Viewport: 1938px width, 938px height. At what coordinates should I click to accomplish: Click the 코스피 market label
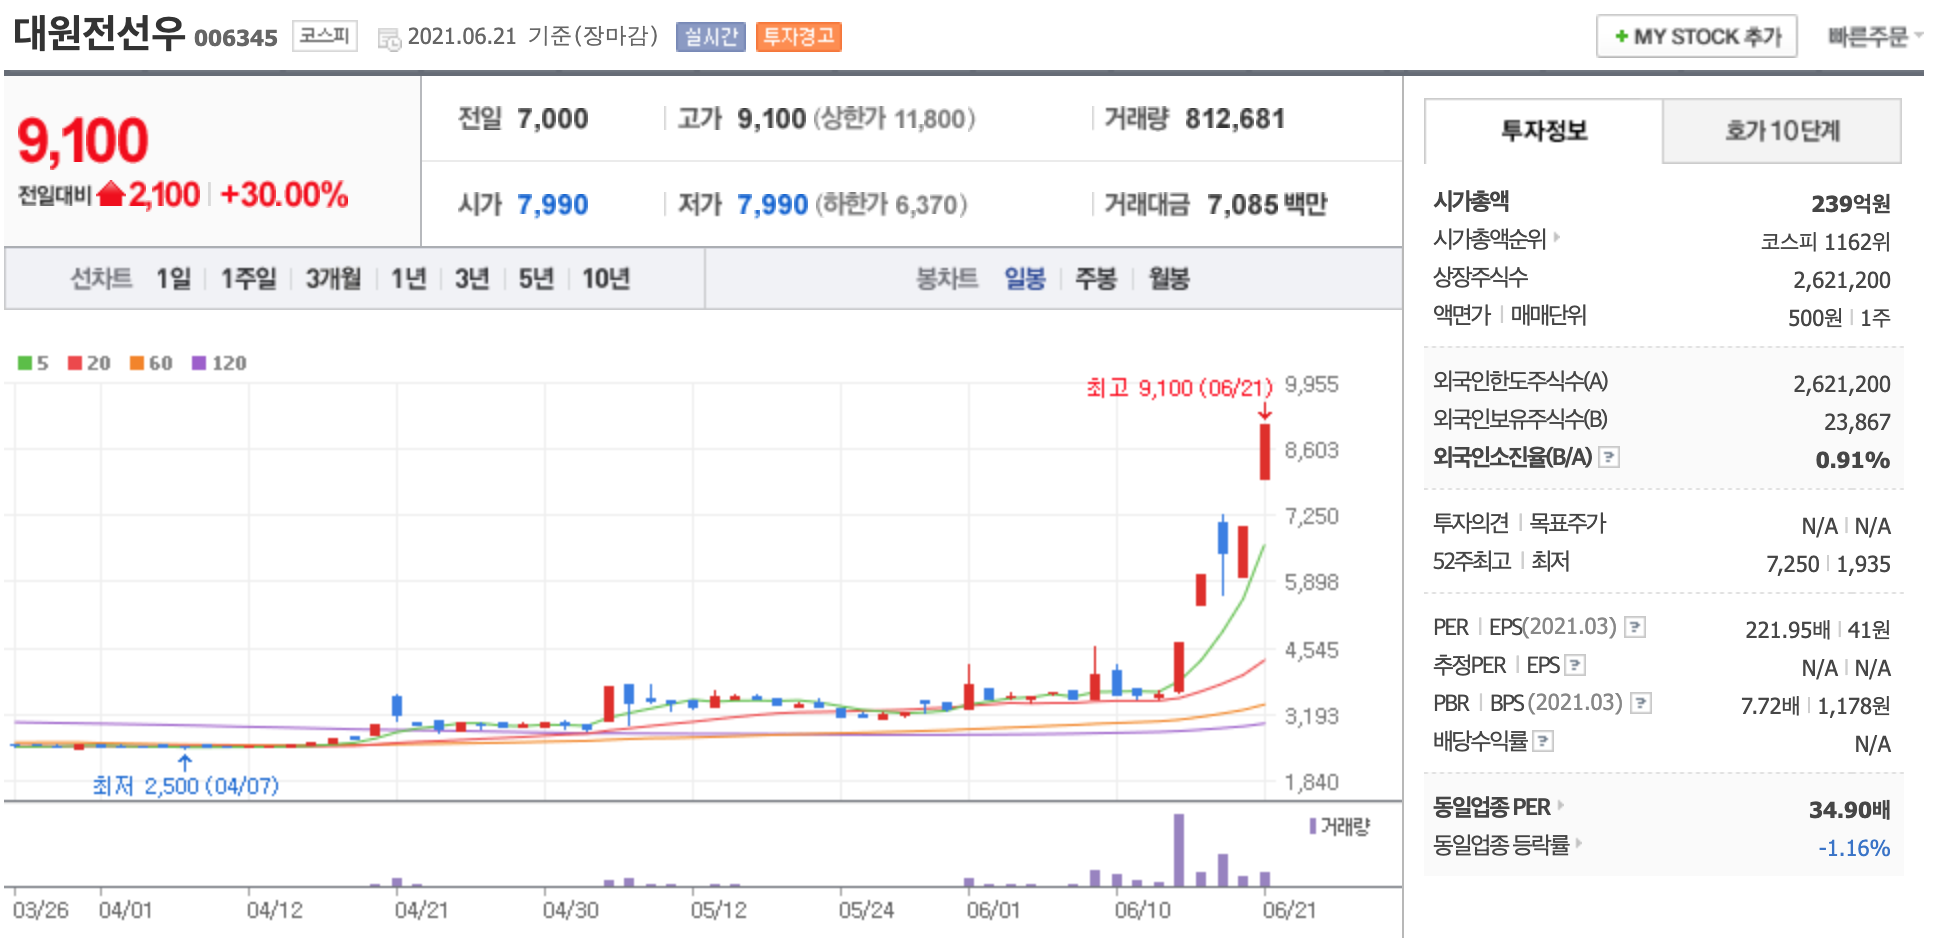point(325,36)
